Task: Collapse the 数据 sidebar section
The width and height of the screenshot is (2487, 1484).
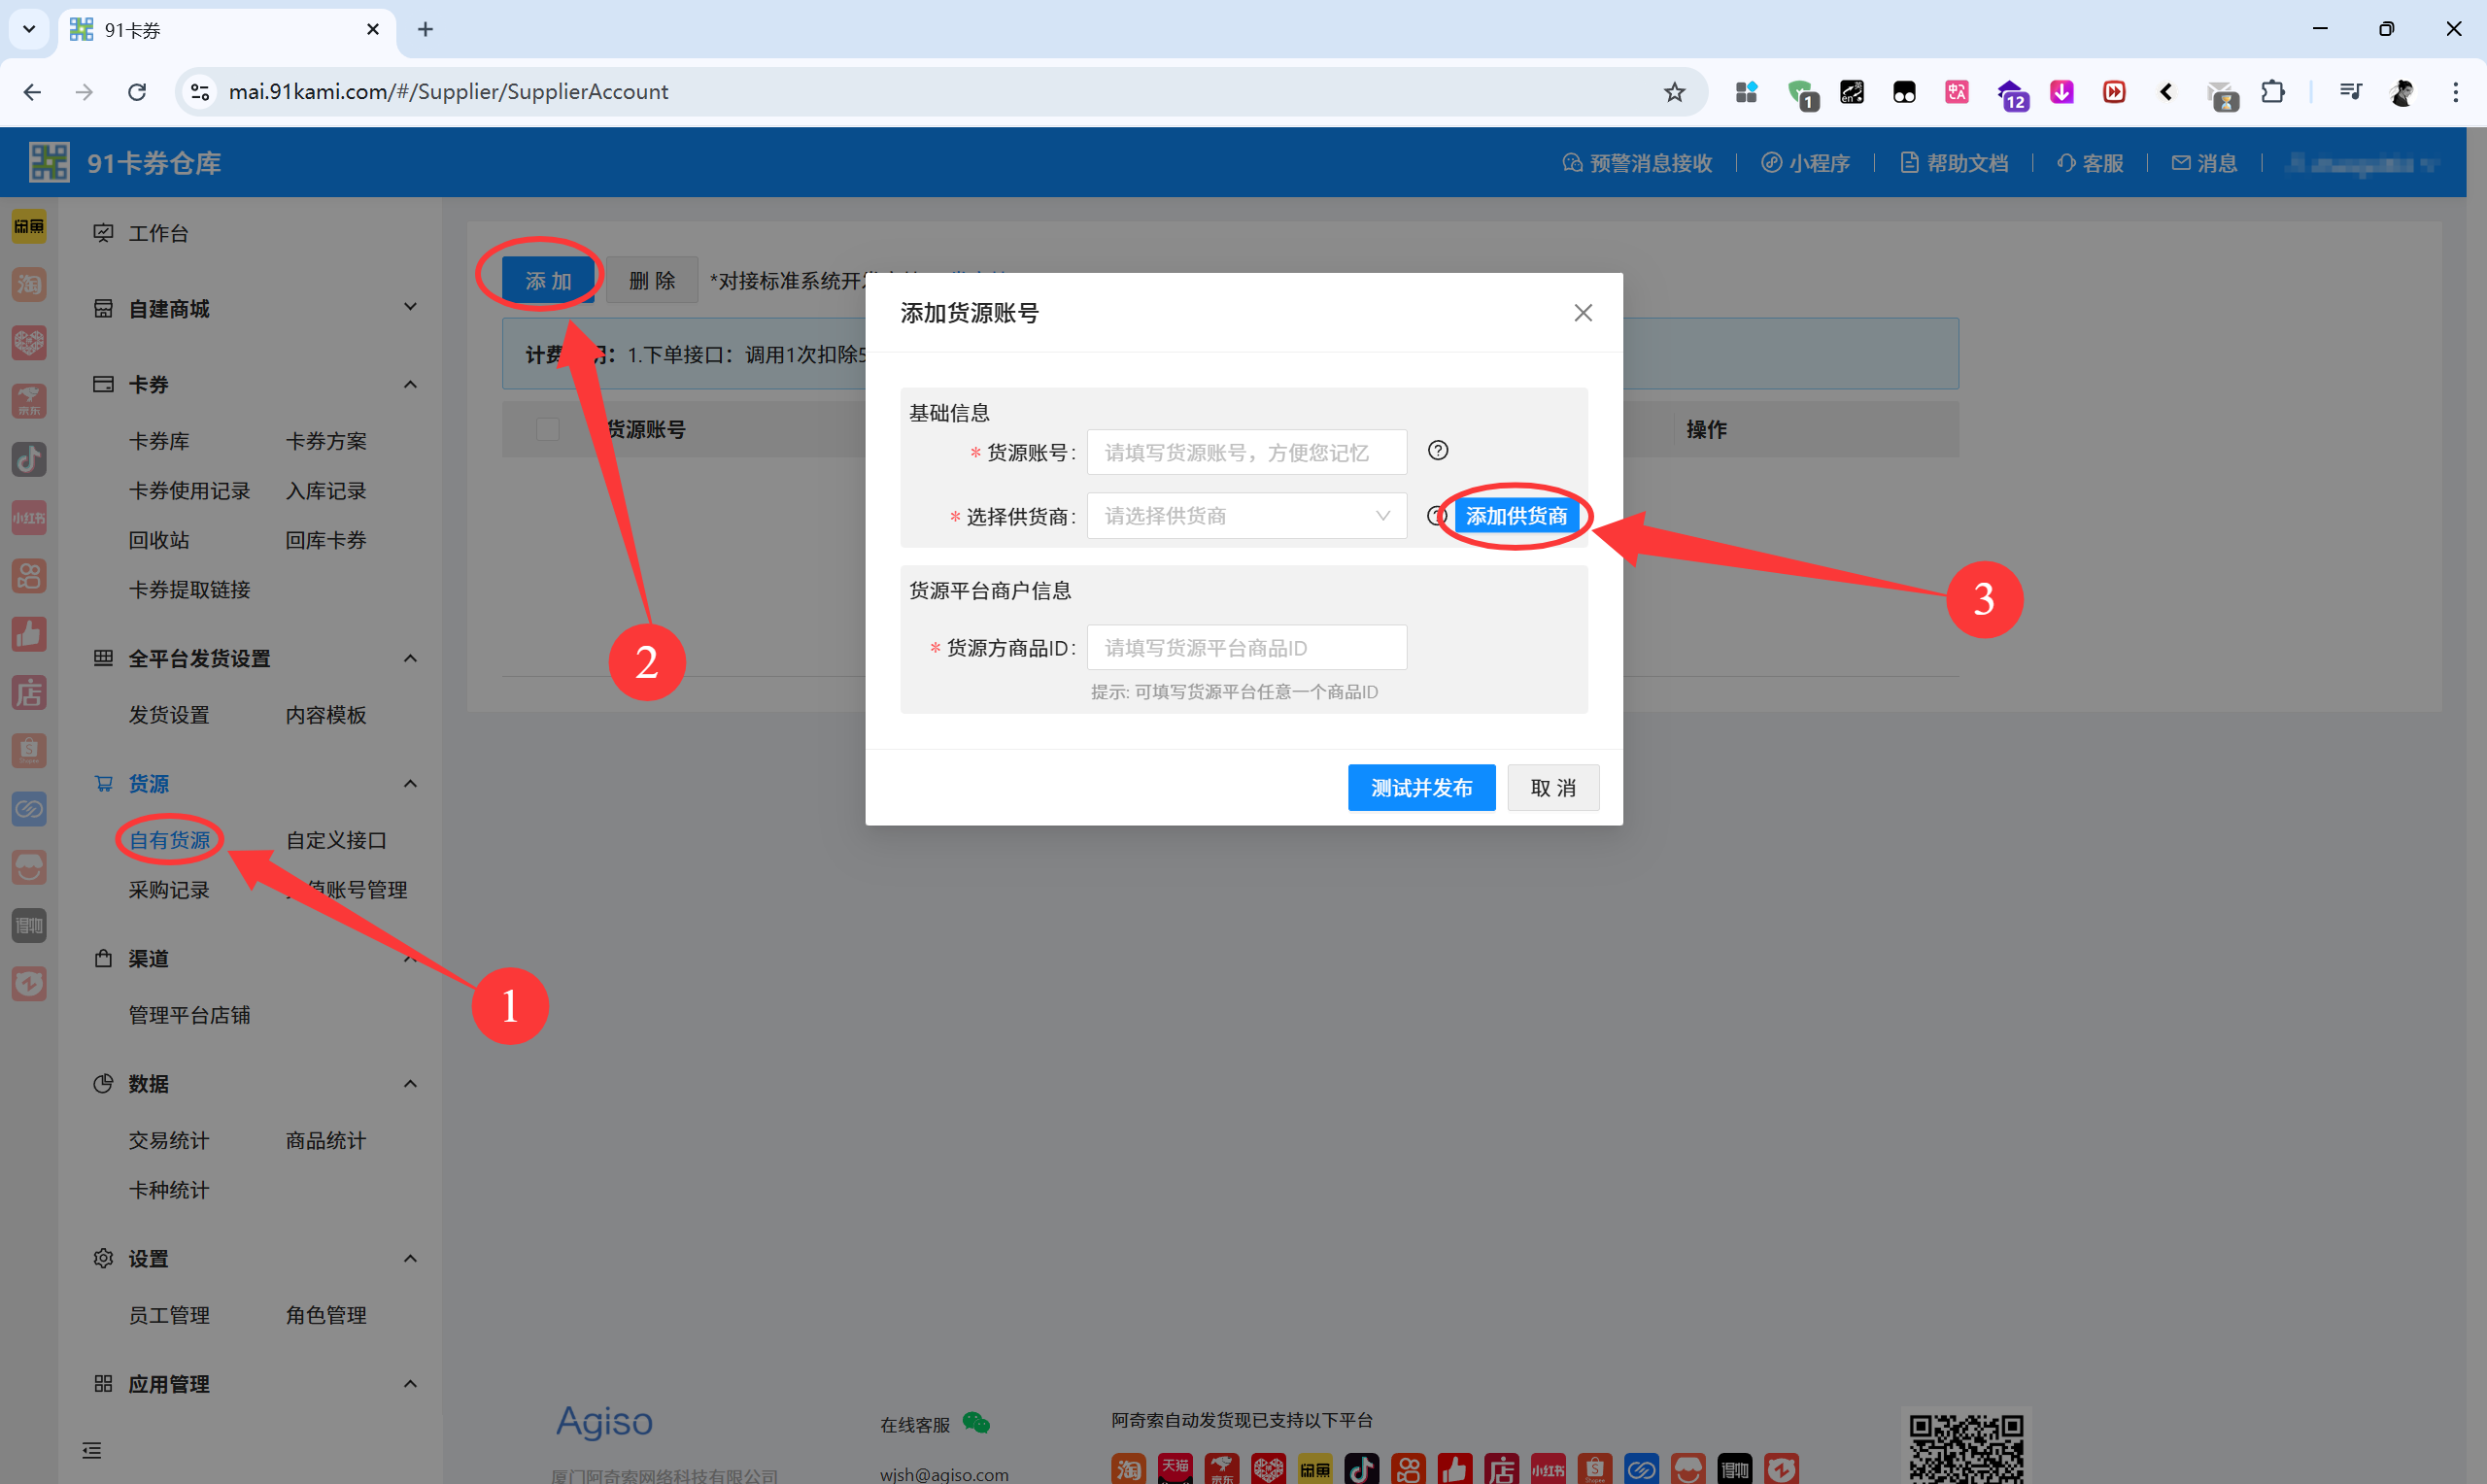Action: click(x=409, y=1083)
